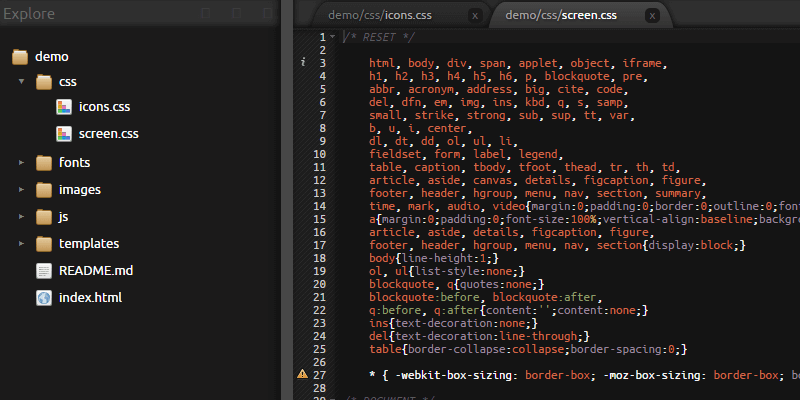Open index.html from the file tree
800x400 pixels.
pos(90,297)
